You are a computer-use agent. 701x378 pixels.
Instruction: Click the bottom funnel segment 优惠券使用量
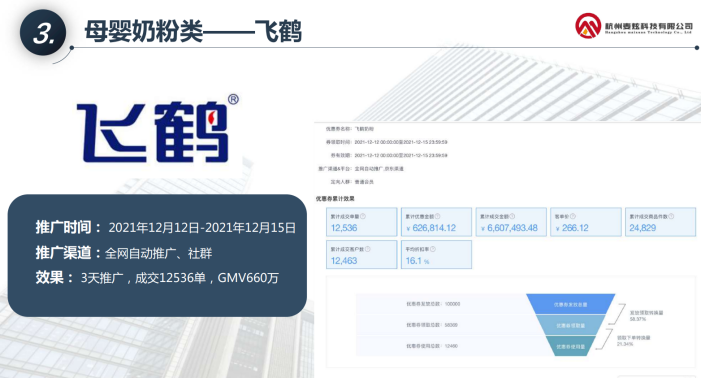(570, 346)
